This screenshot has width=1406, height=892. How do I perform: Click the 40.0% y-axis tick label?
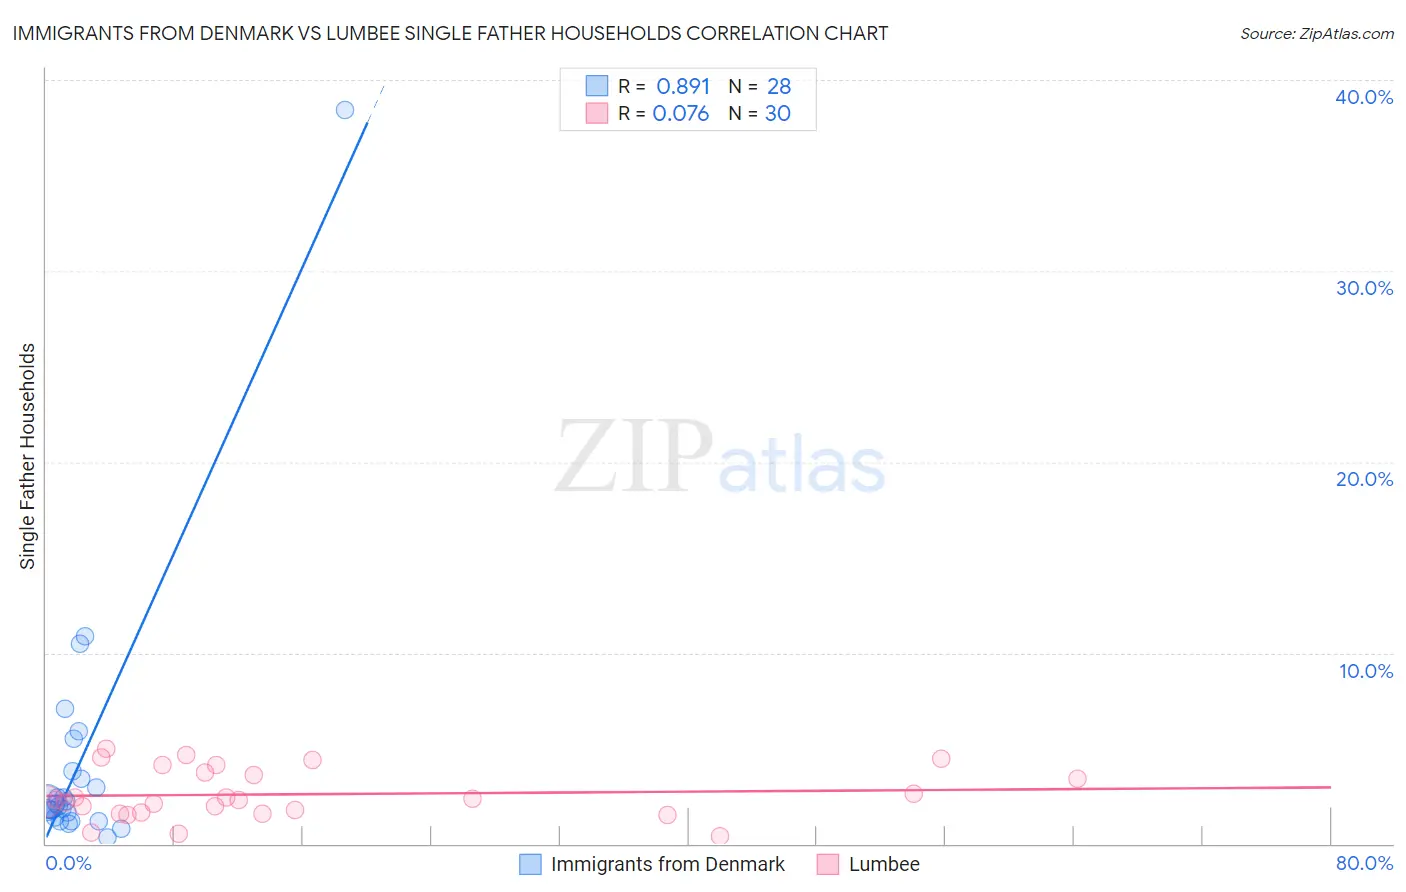pos(1364,97)
